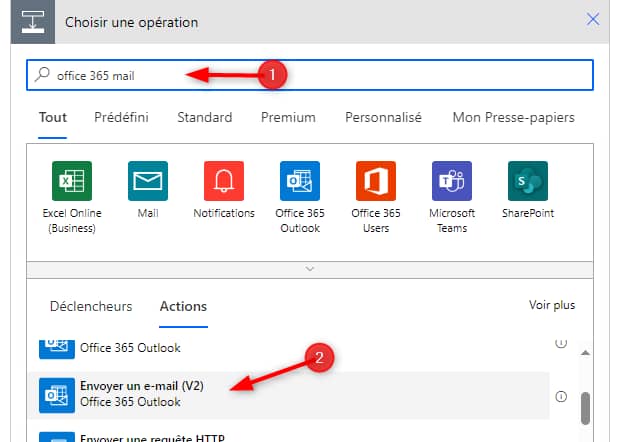Viewport: 619px width, 442px height.
Task: Select the SharePoint connector icon
Action: (528, 181)
